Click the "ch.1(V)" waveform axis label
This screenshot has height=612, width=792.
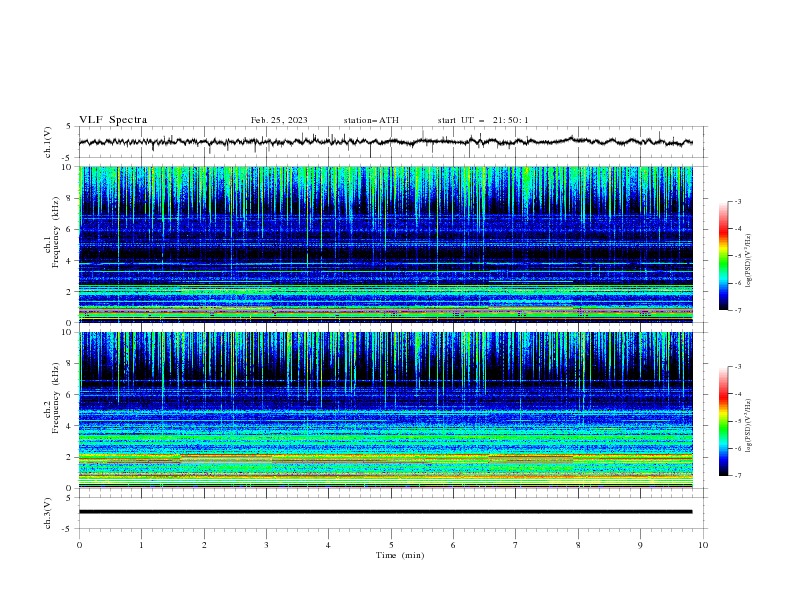coord(48,142)
